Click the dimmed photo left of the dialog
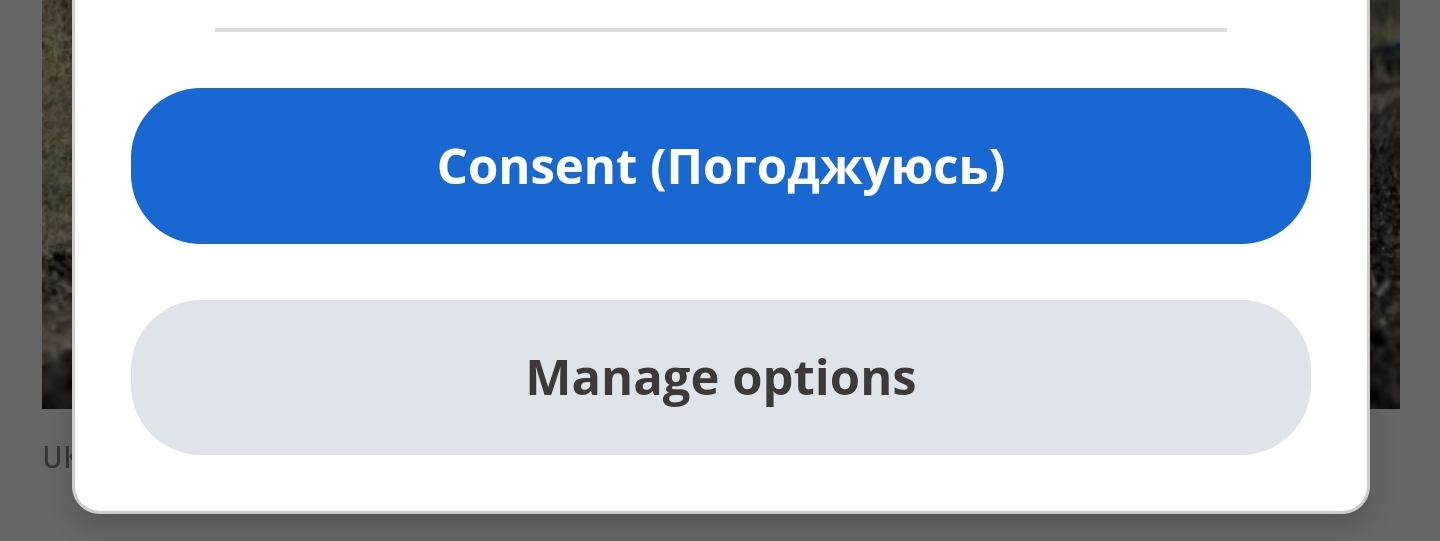1440x541 pixels. click(56, 200)
